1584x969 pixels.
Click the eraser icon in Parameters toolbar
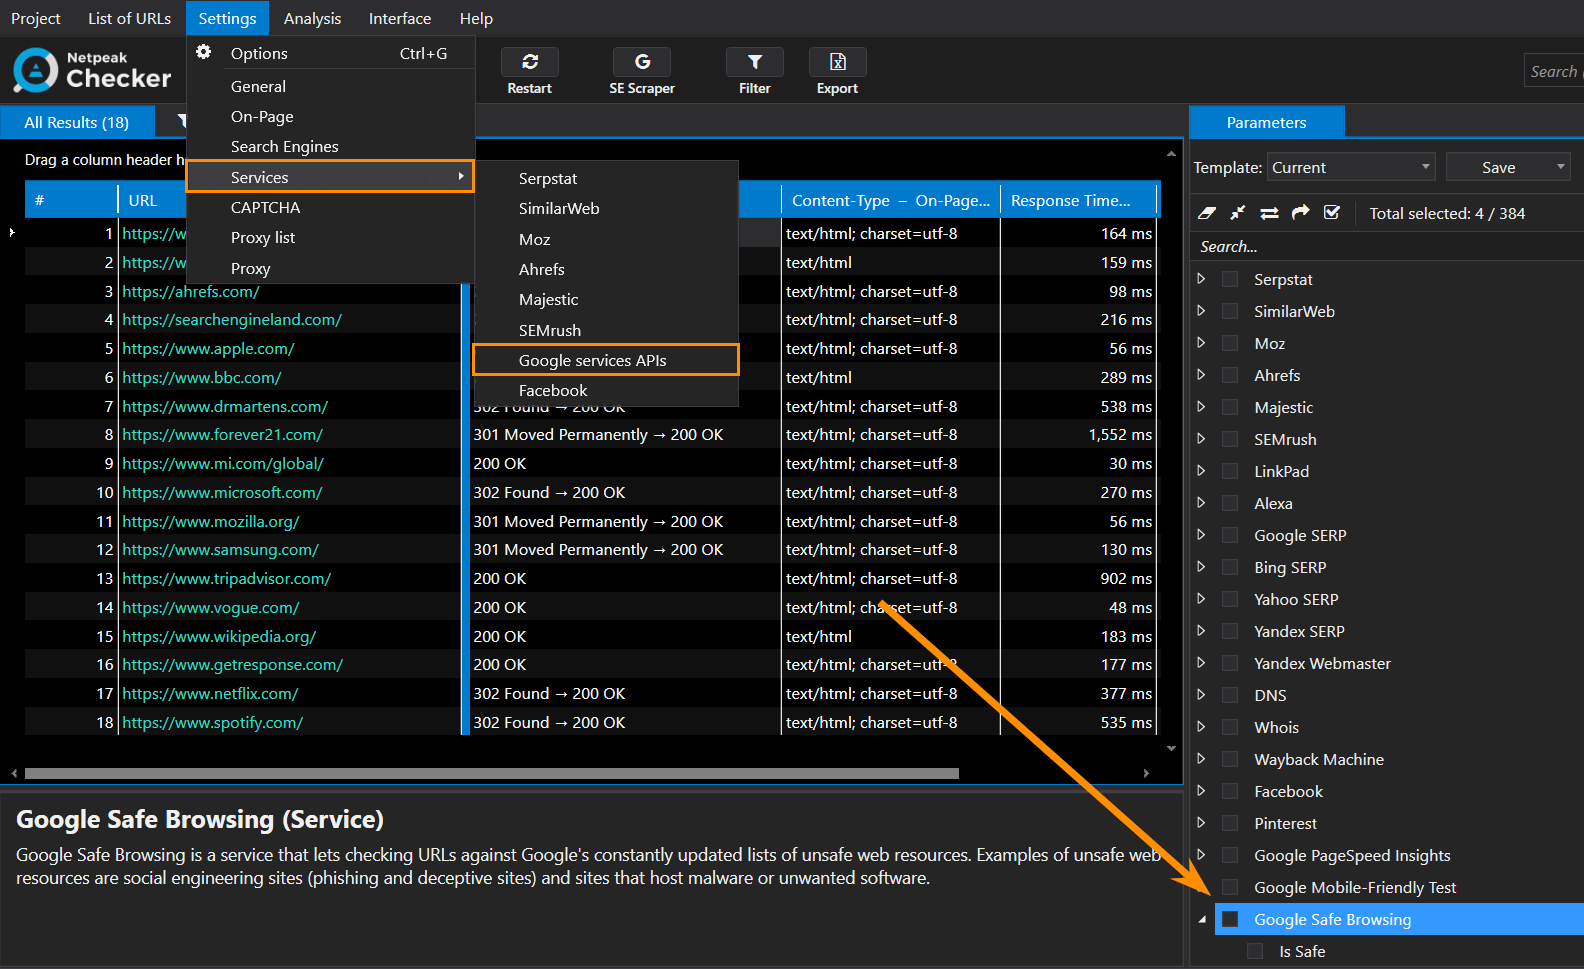click(1207, 213)
